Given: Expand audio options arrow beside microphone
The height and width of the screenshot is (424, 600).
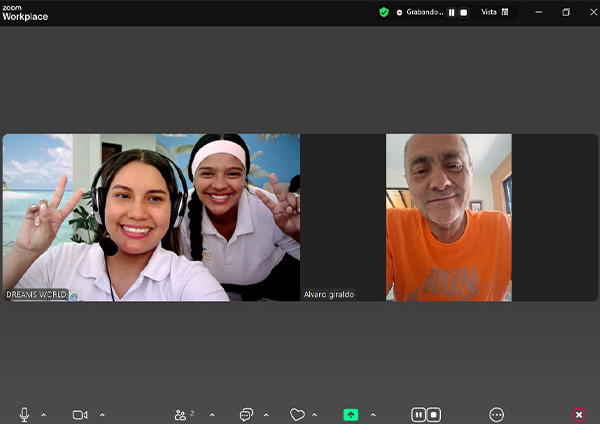Looking at the screenshot, I should [44, 414].
